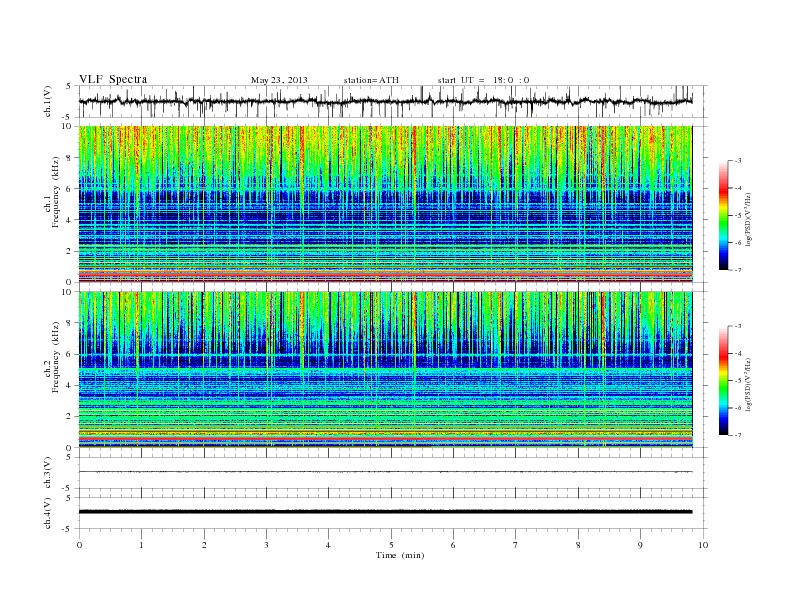The width and height of the screenshot is (792, 612).
Task: Click the "2" kHz tick of ch.2 spectrogram
Action: pyautogui.click(x=69, y=417)
